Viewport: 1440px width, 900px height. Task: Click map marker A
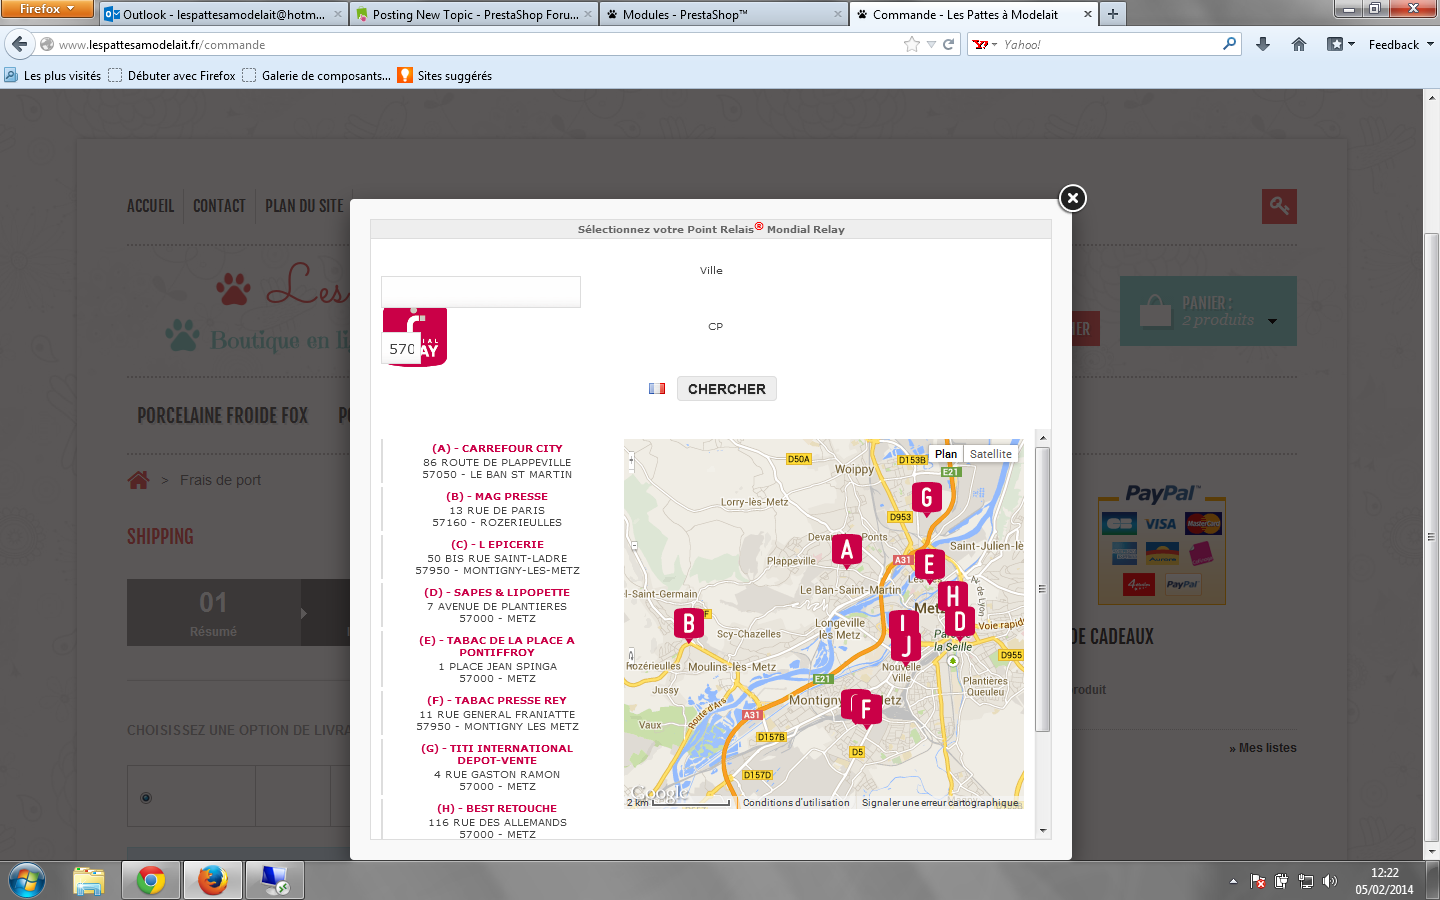847,551
